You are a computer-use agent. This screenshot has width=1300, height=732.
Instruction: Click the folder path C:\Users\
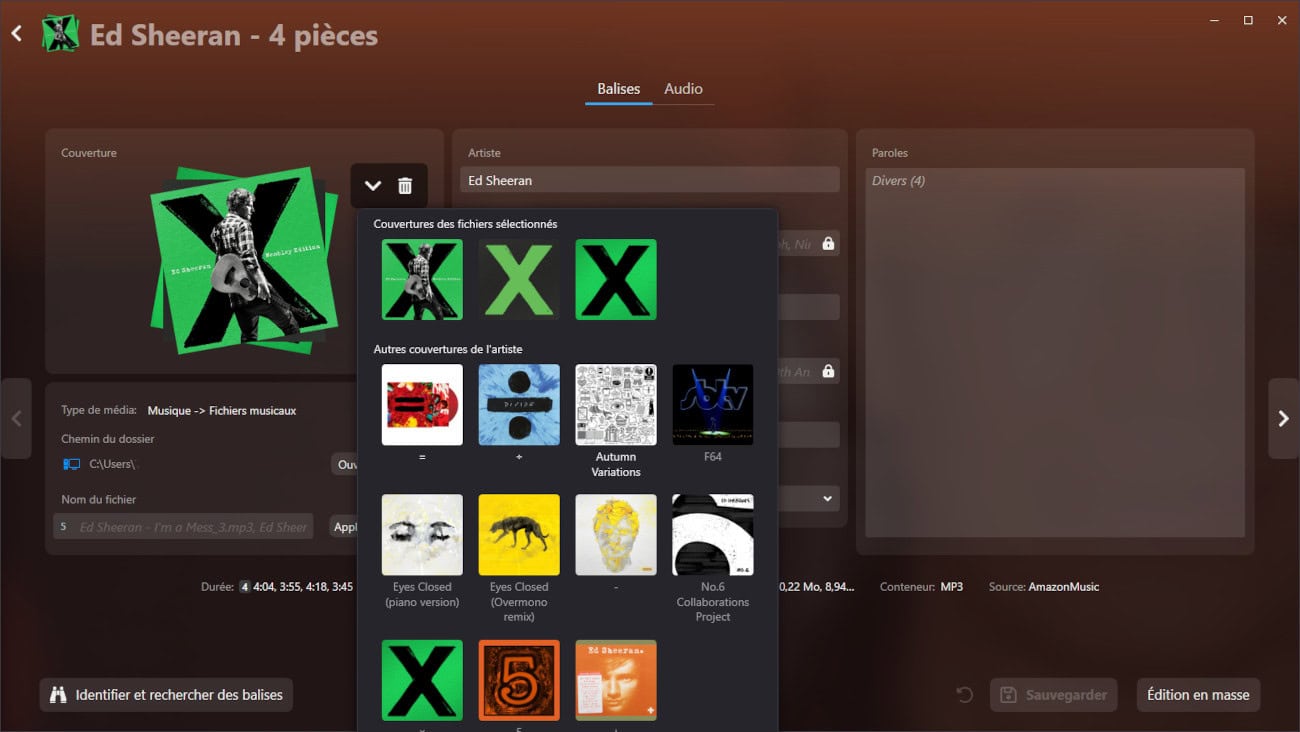(112, 464)
